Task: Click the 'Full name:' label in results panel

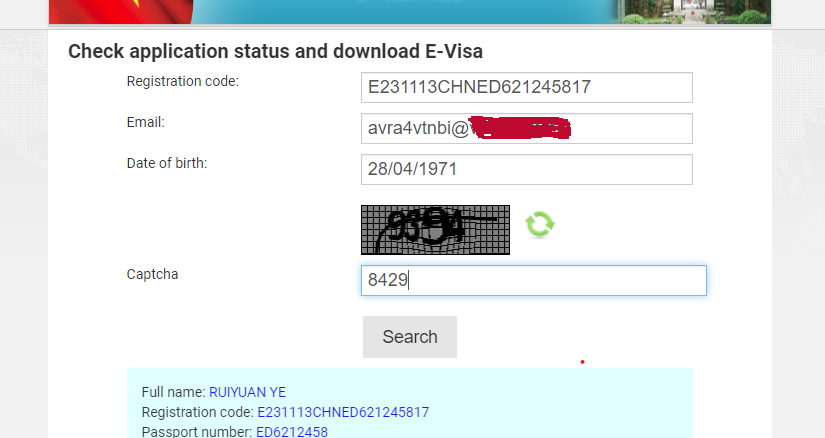Action: coord(174,392)
